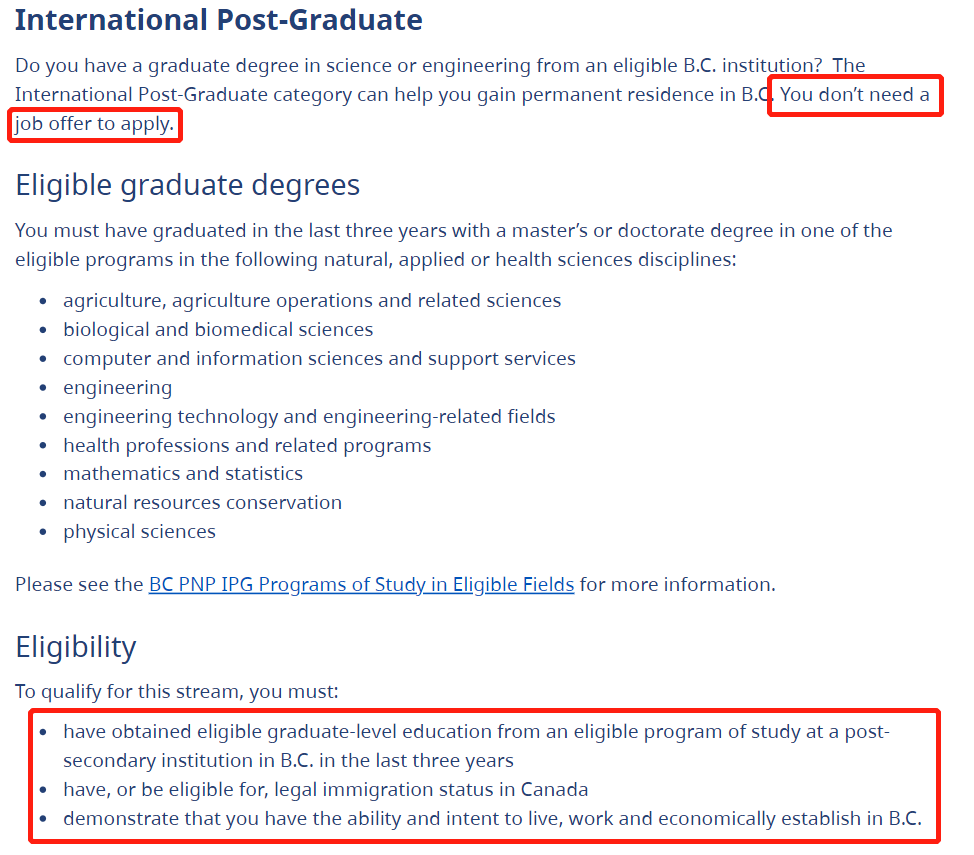Click 'To qualify for this stream' text

pyautogui.click(x=177, y=692)
